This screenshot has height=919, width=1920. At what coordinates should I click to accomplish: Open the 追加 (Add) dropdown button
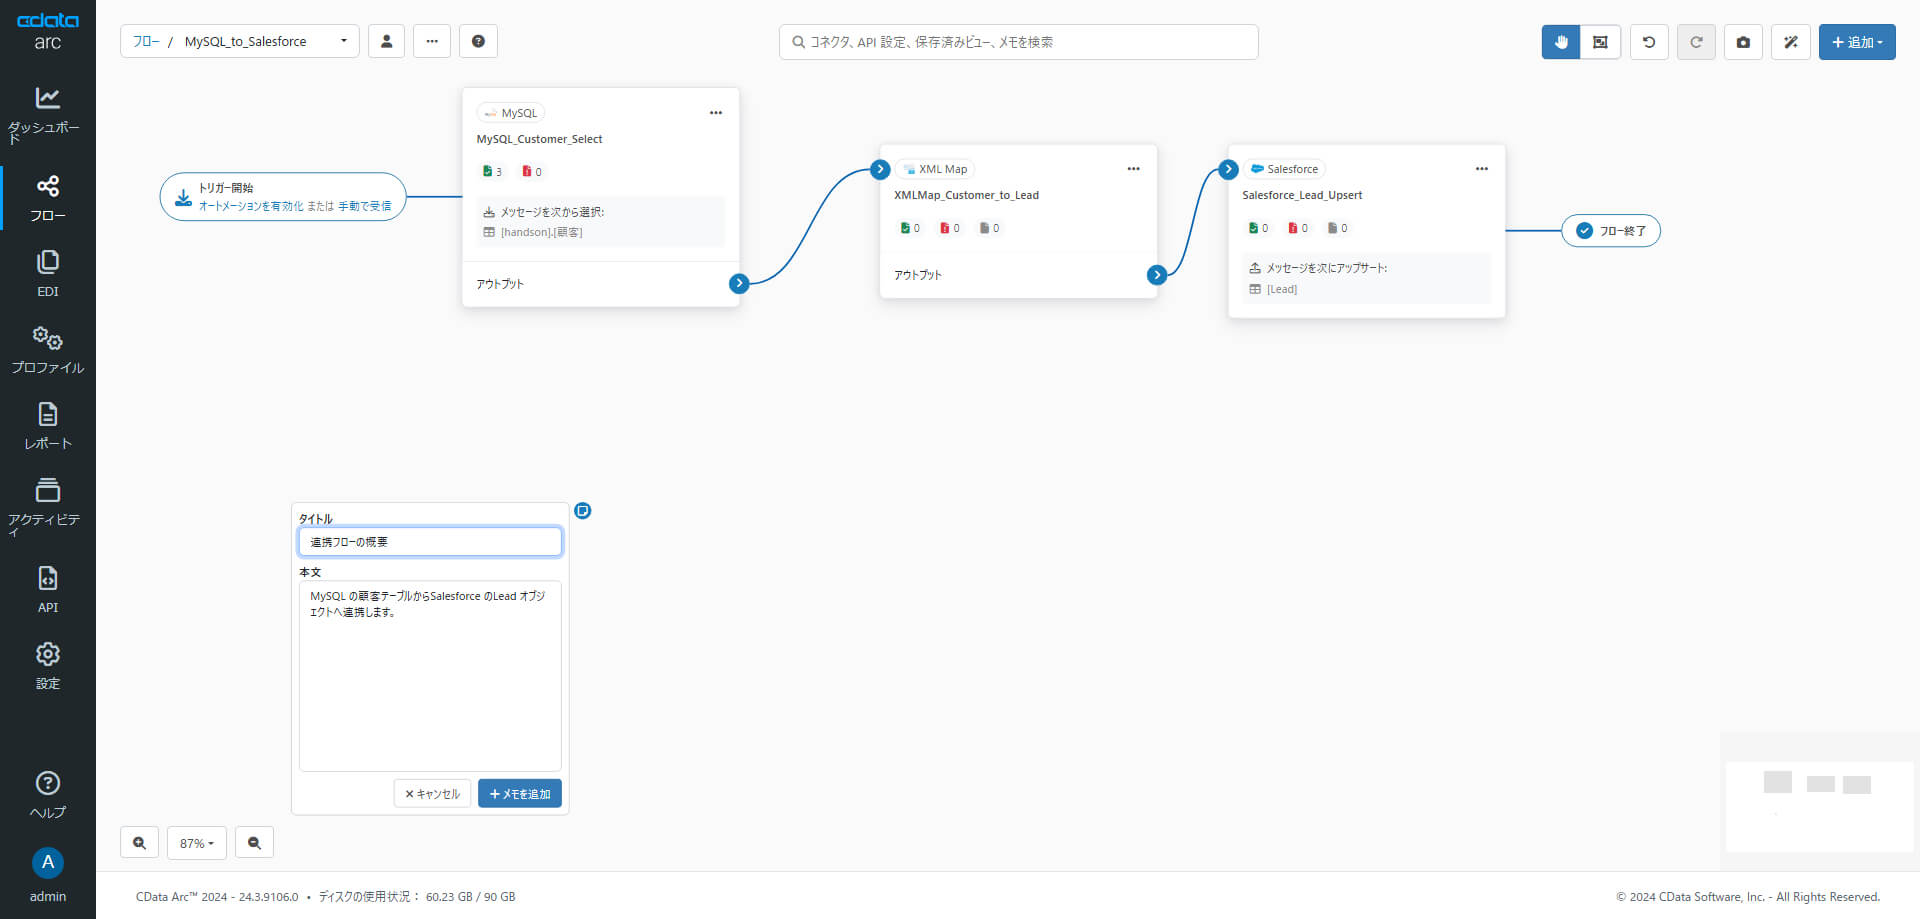point(1857,42)
